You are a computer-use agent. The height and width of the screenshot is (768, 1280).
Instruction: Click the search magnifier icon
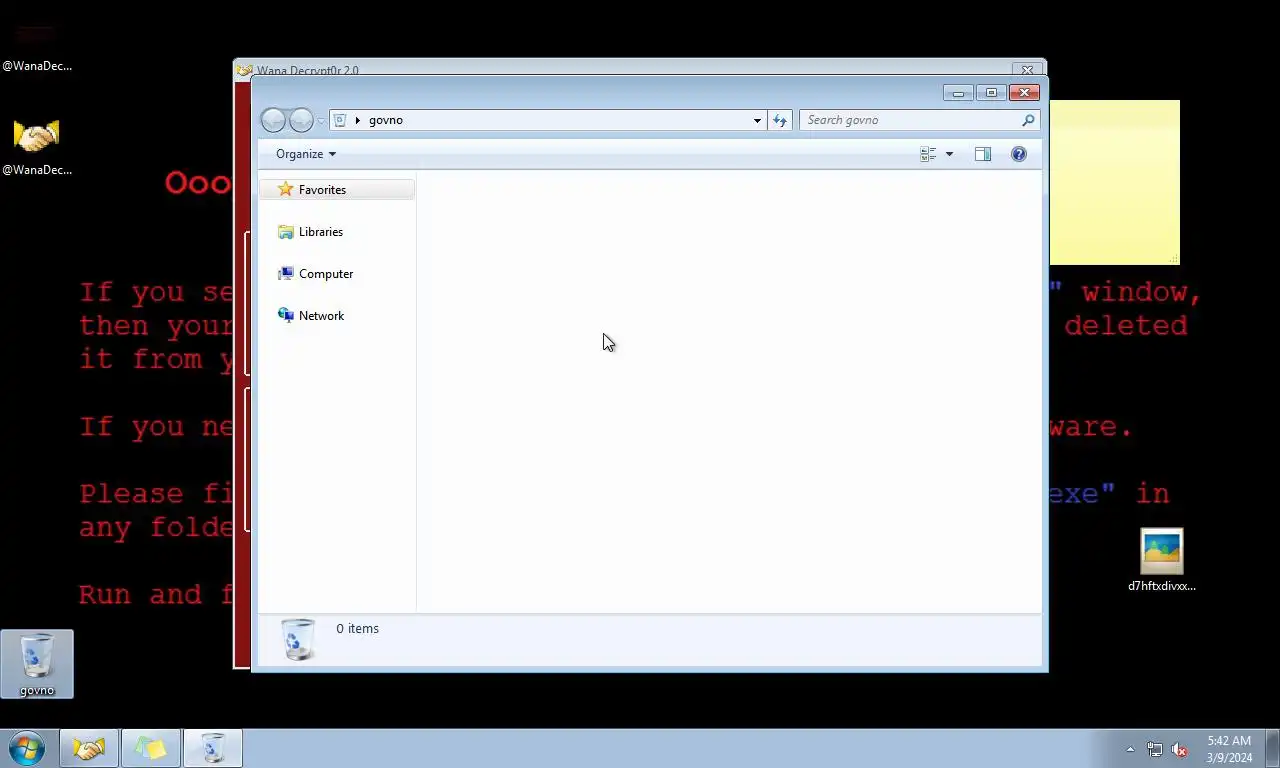tap(1028, 120)
